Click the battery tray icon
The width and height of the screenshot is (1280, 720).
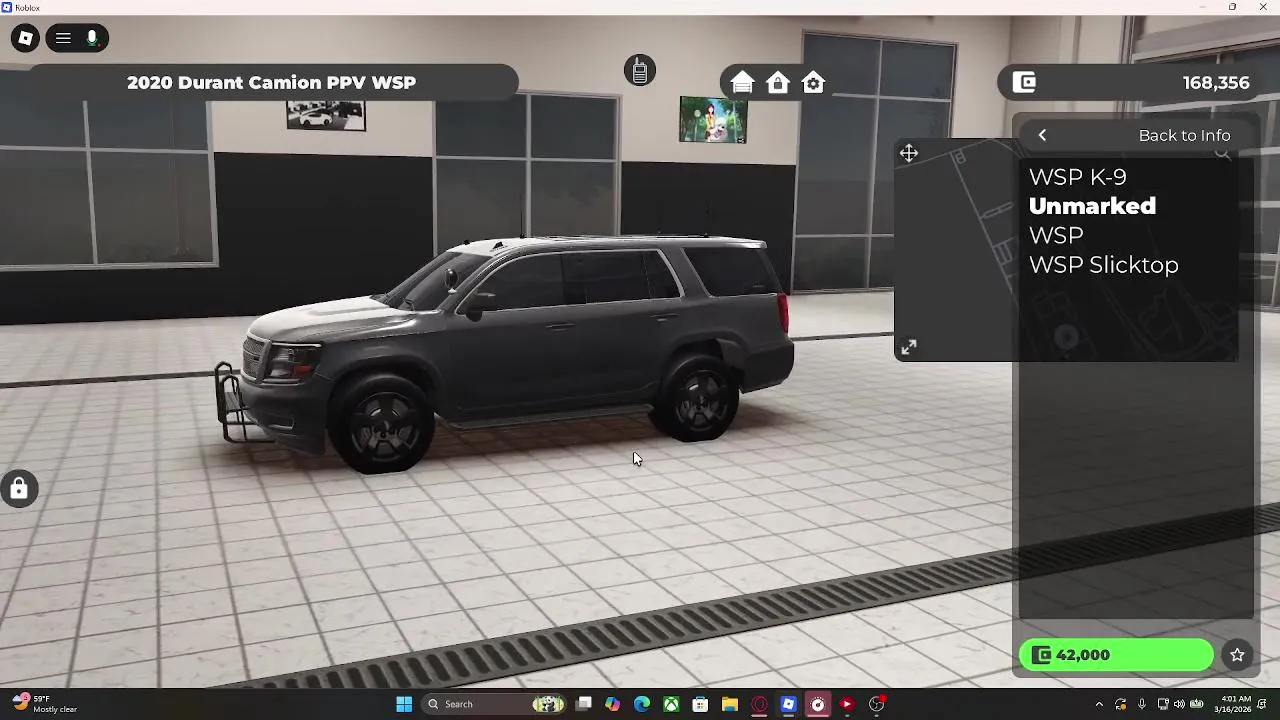1196,704
